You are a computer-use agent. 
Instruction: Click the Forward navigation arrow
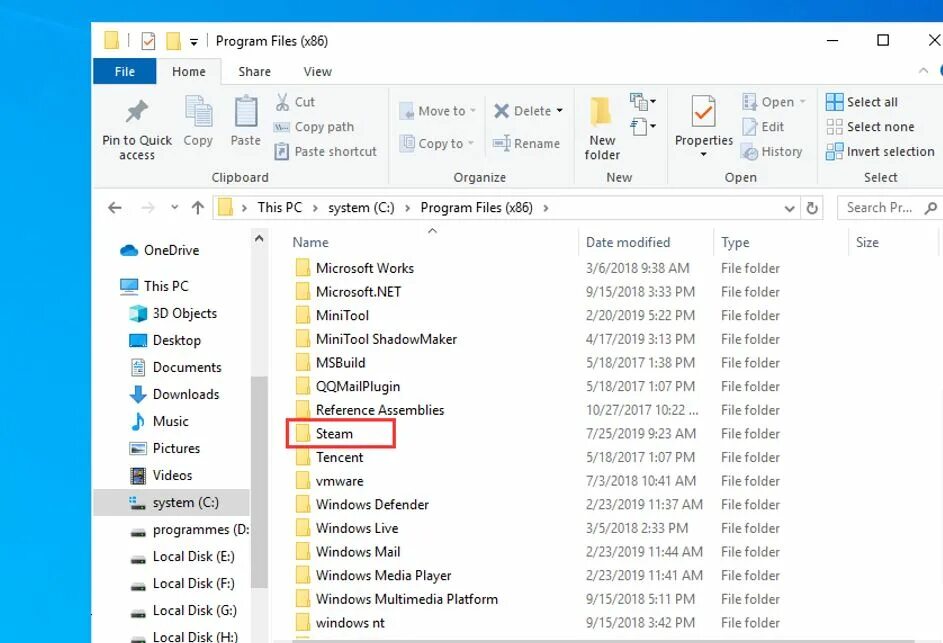(x=147, y=208)
